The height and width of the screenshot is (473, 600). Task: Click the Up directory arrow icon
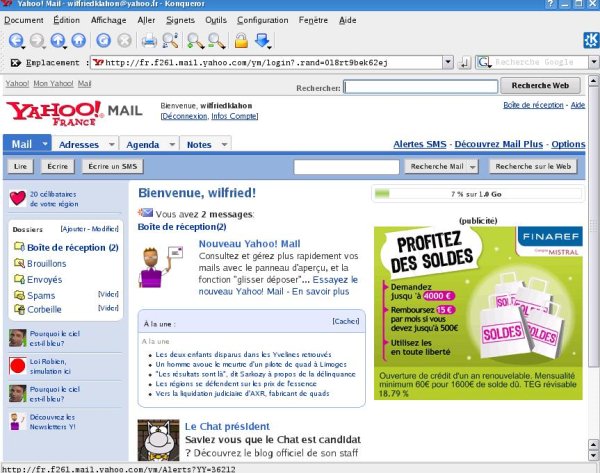[57, 40]
